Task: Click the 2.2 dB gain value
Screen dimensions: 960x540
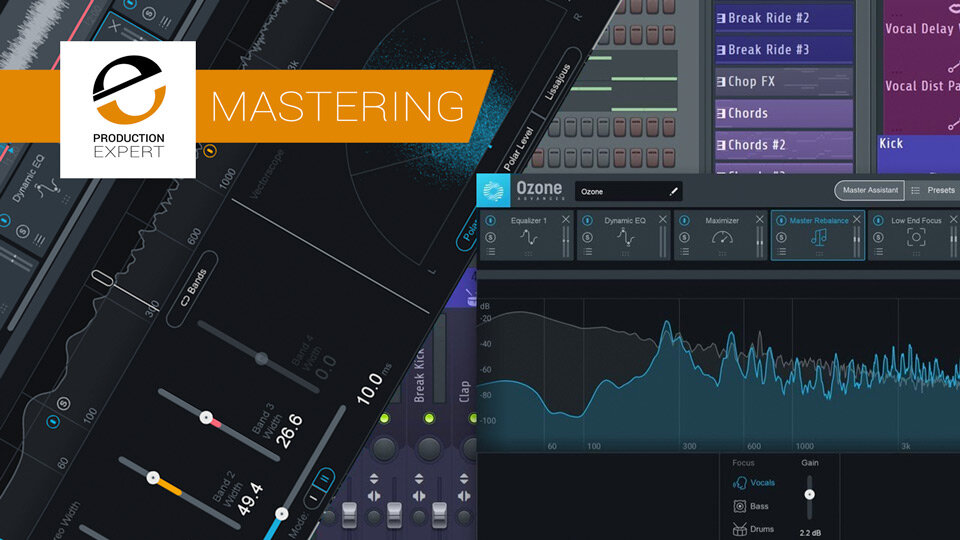Action: point(809,533)
